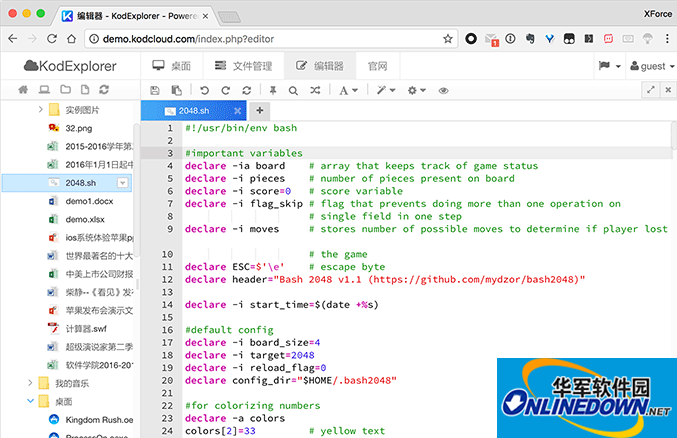Open a new browser tab
The image size is (677, 438).
[x=229, y=17]
